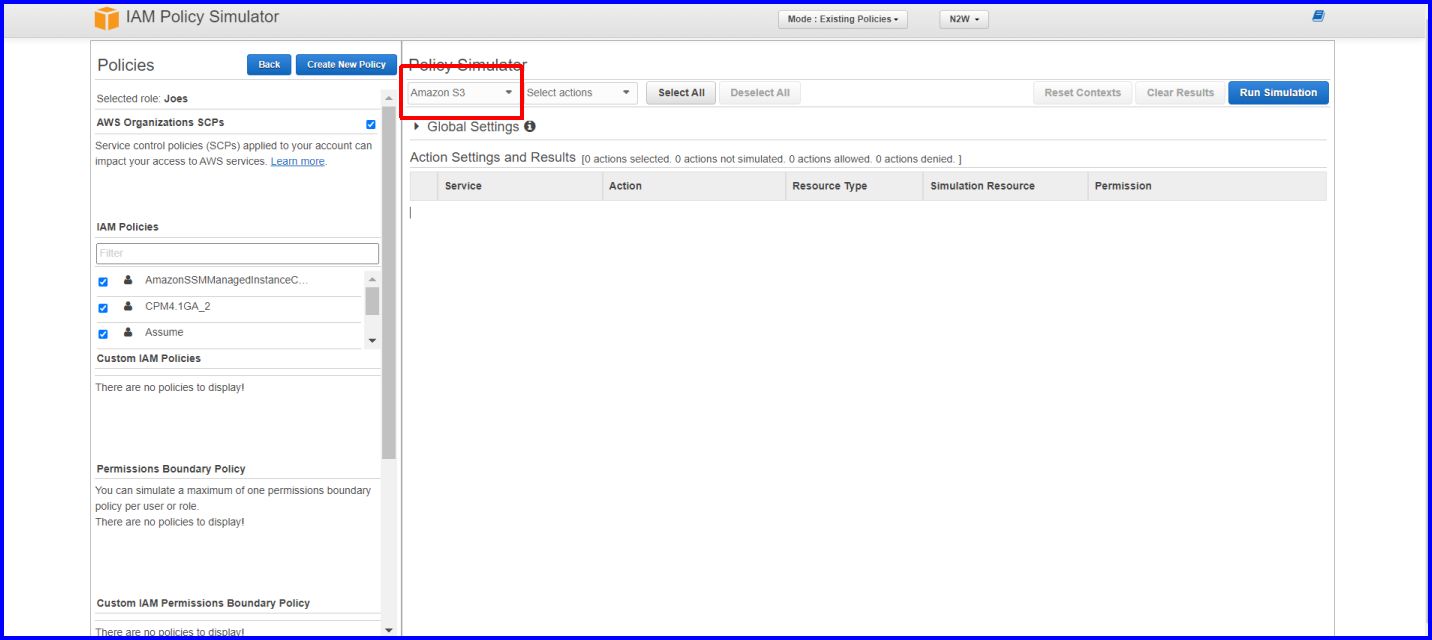Open the documentation book icon
This screenshot has width=1432, height=640.
[1318, 16]
